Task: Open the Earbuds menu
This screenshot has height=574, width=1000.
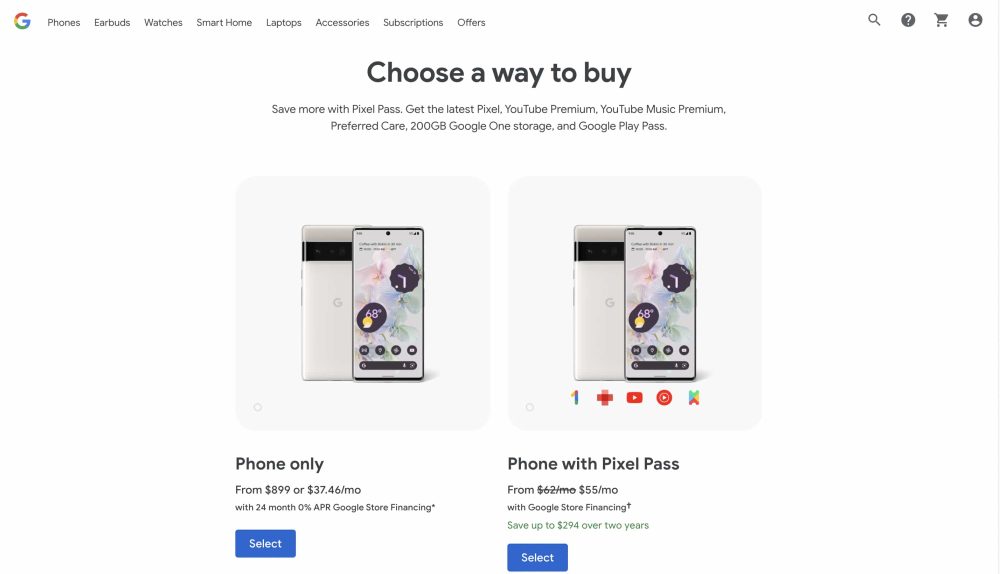Action: coord(112,22)
